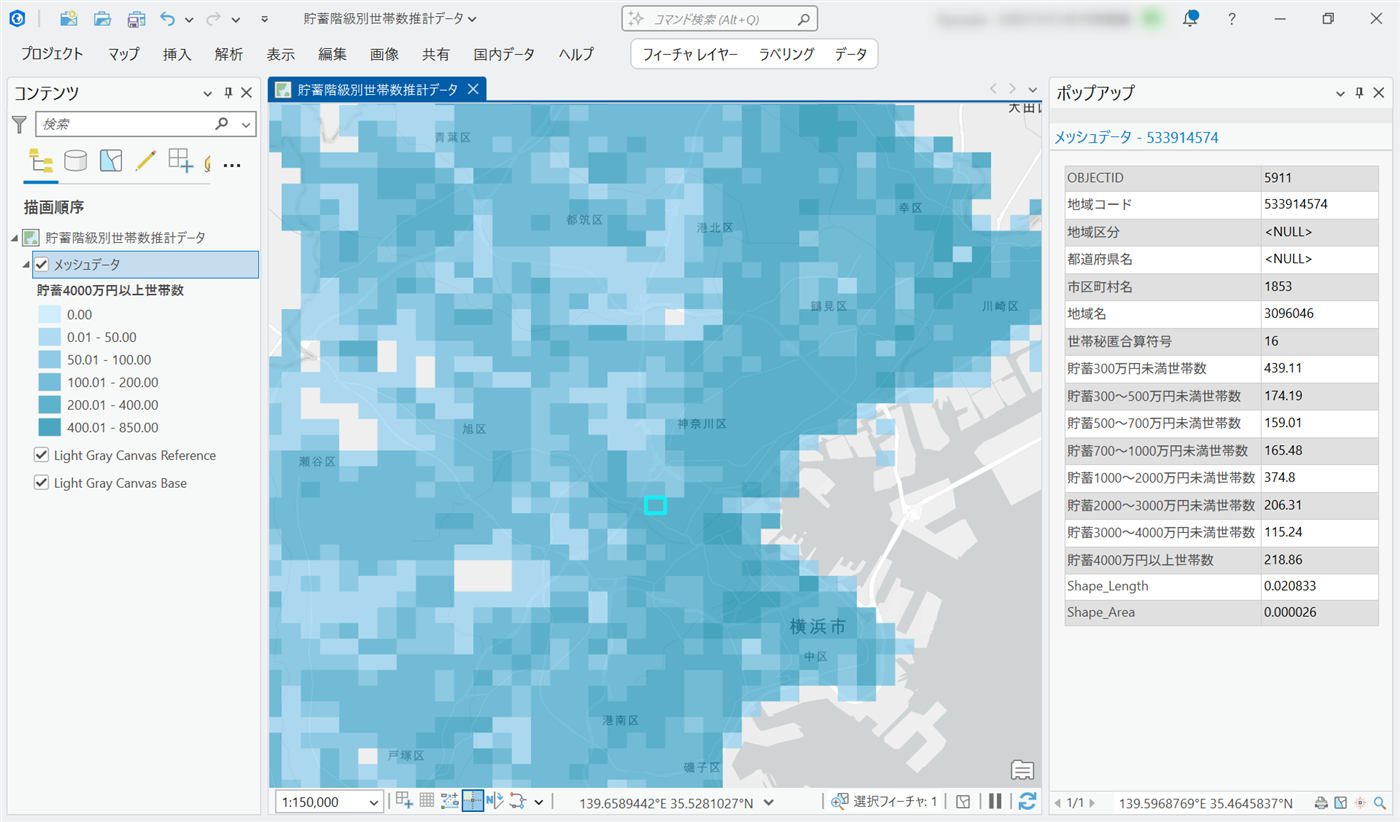
Task: Click the notifications bell icon
Action: coord(1190,19)
